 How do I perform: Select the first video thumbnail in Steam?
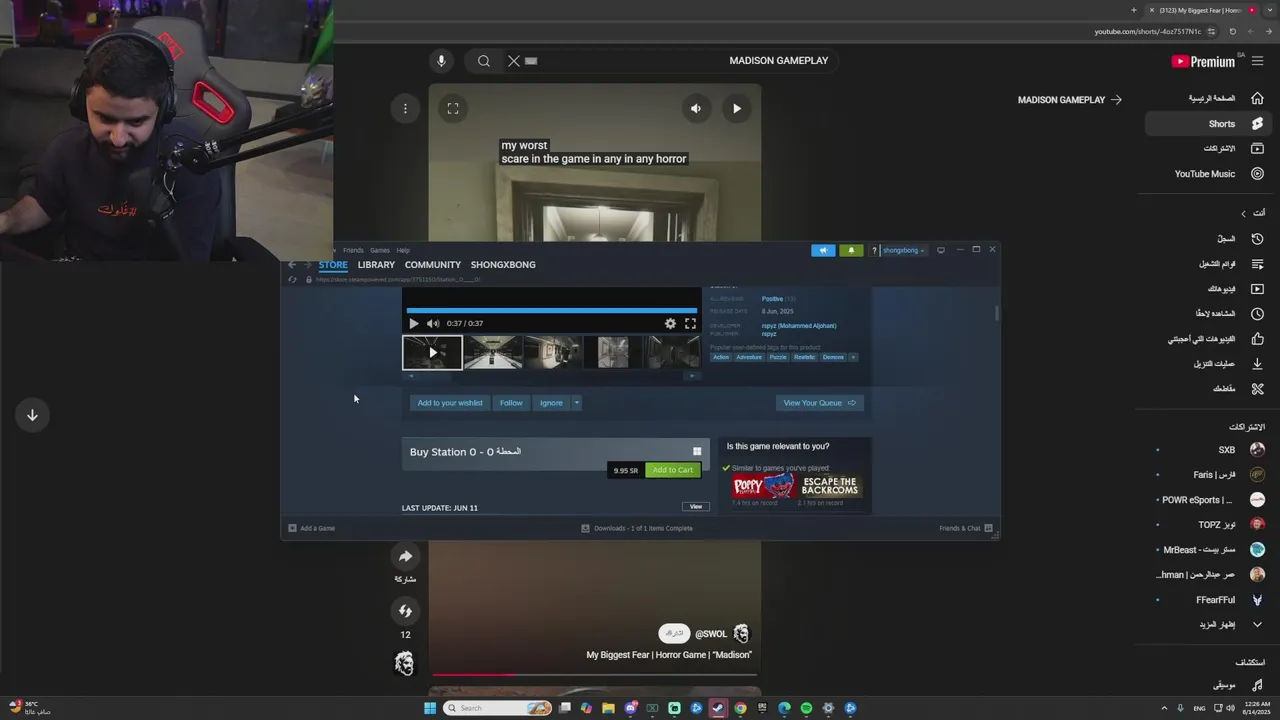click(x=432, y=352)
